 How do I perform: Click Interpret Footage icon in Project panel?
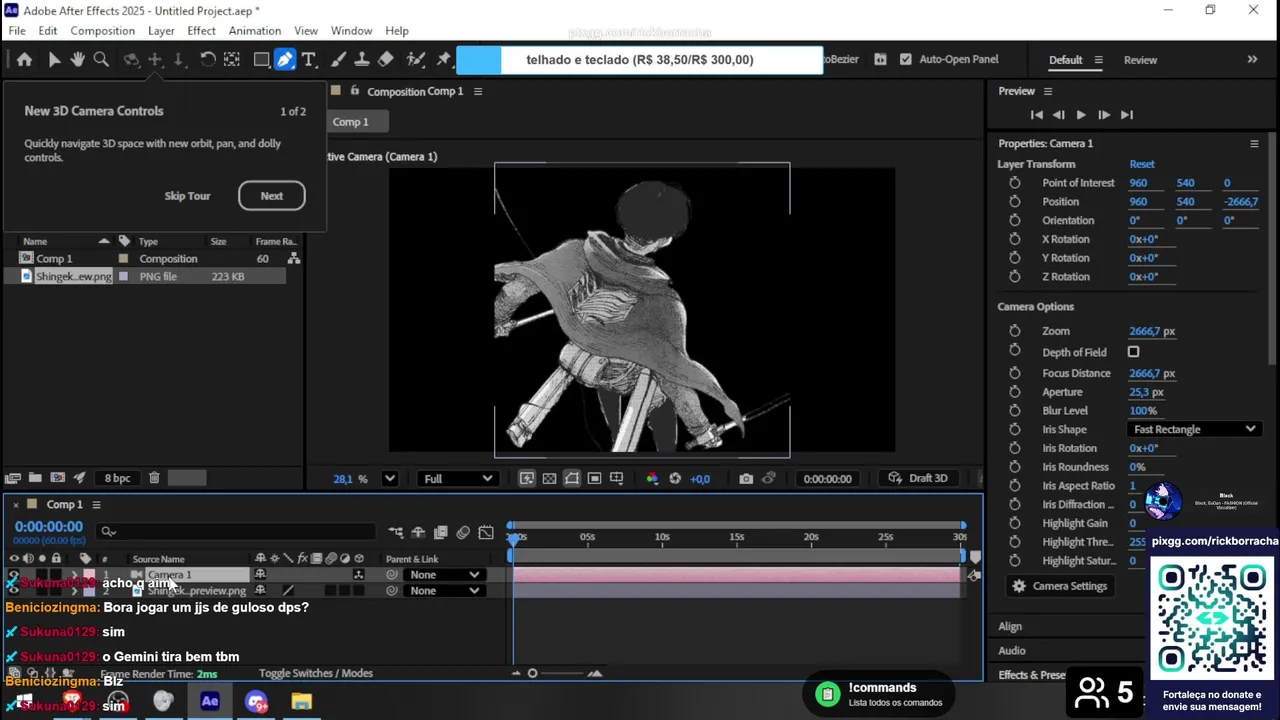coord(13,478)
